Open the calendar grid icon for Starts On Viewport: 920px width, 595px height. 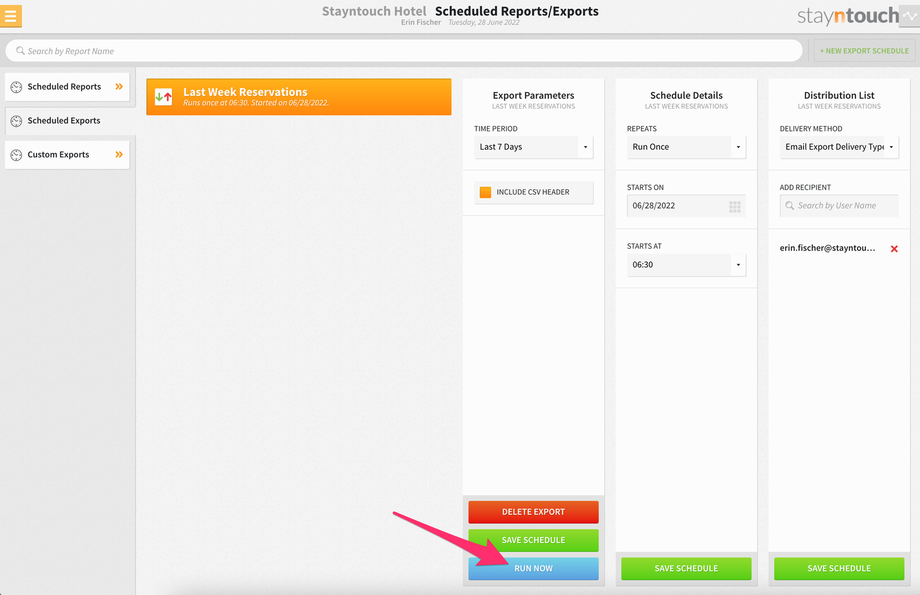tap(735, 207)
